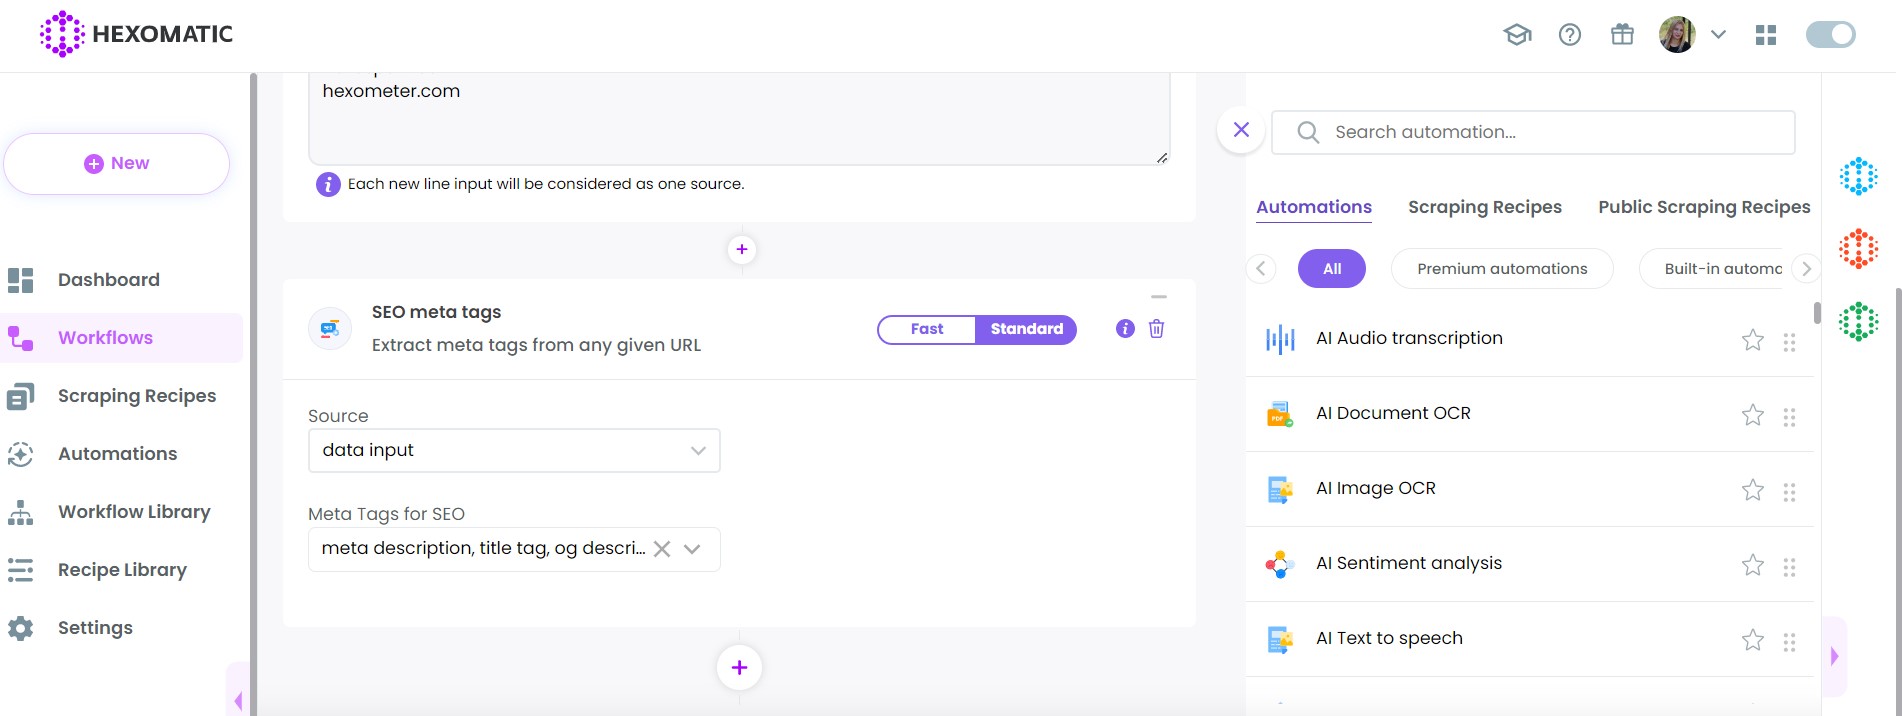Toggle the switch in top header
This screenshot has width=1902, height=716.
(1830, 35)
